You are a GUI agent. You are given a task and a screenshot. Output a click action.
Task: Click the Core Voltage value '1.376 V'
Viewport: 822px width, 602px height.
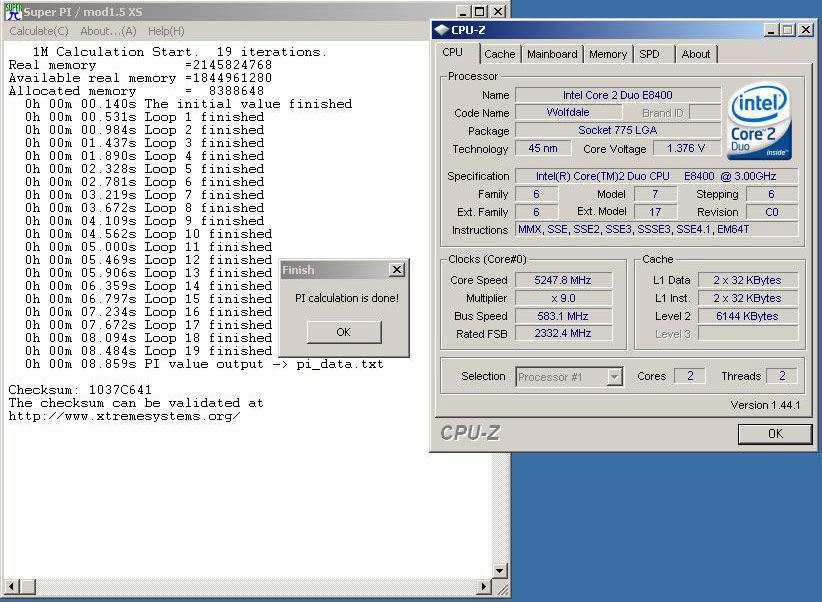click(x=686, y=148)
